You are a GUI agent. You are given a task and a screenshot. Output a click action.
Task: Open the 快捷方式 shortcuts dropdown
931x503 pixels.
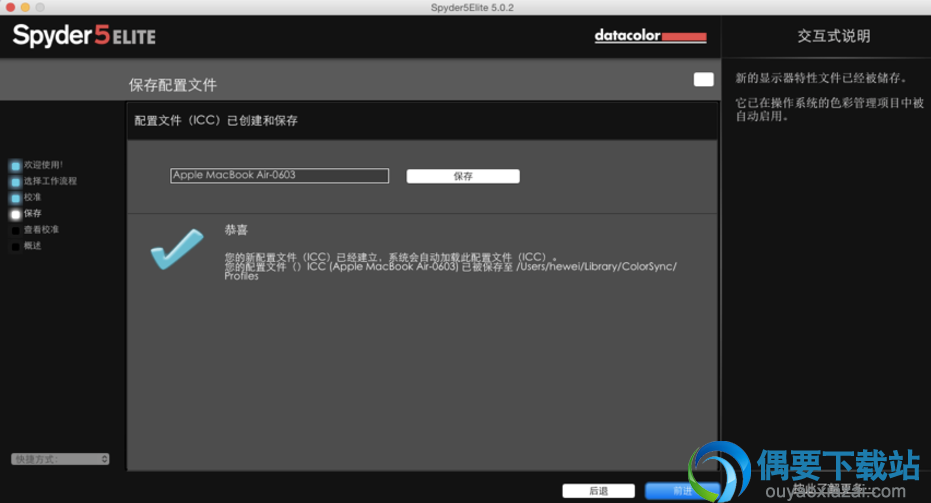coord(60,459)
